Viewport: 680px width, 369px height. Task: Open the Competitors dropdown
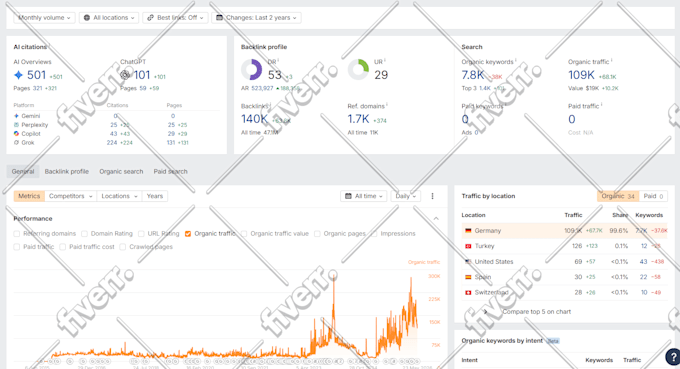coord(71,196)
